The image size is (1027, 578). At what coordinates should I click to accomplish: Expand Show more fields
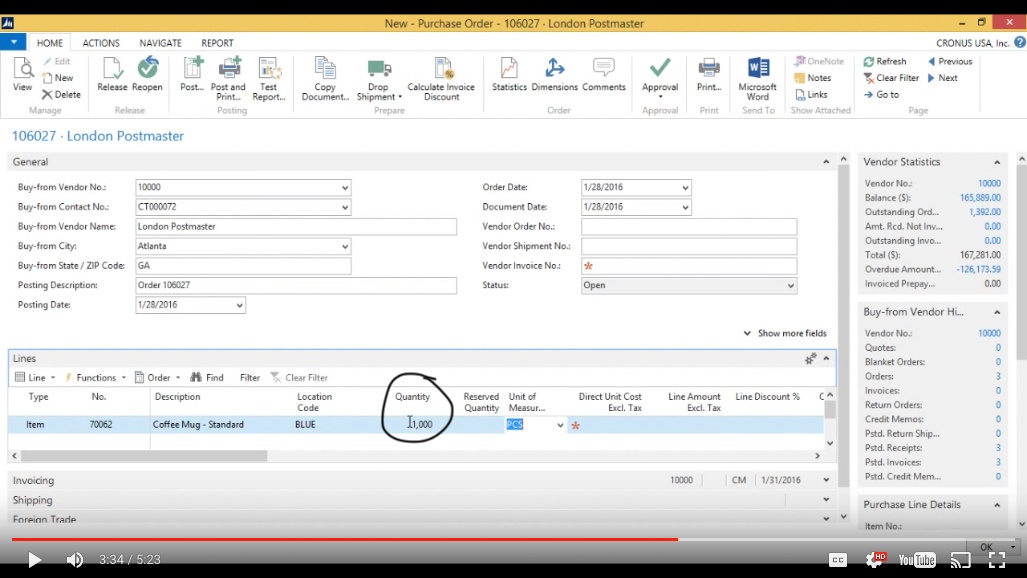click(x=785, y=333)
